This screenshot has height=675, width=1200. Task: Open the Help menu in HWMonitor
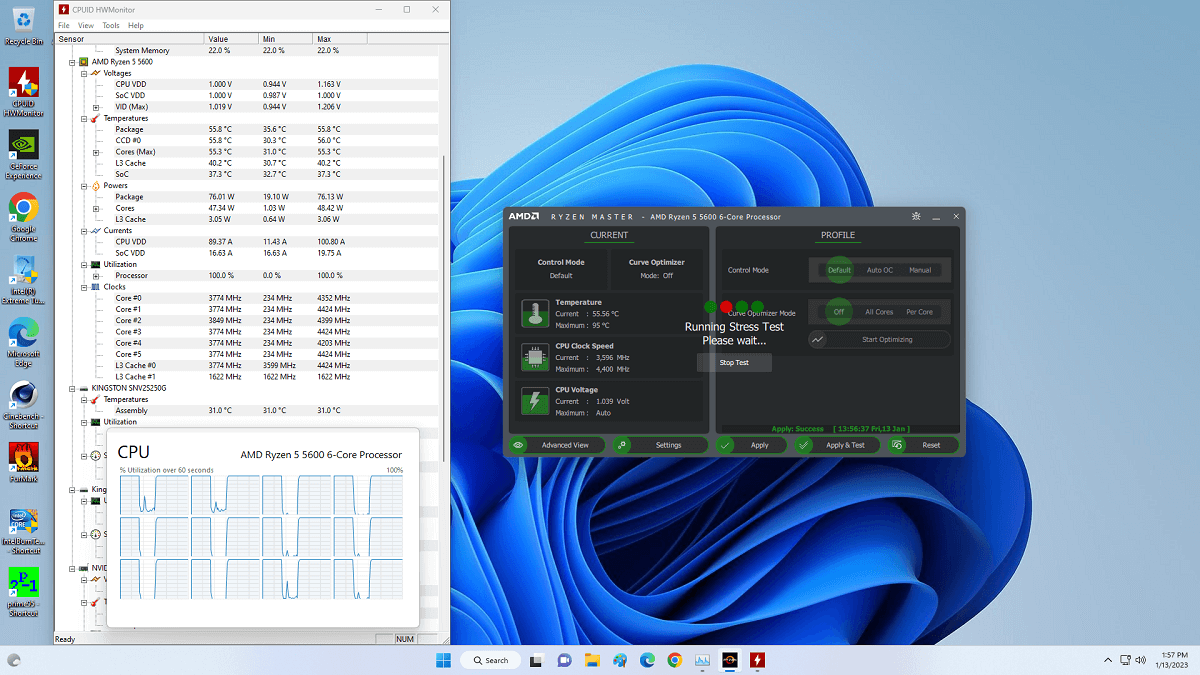(x=136, y=25)
